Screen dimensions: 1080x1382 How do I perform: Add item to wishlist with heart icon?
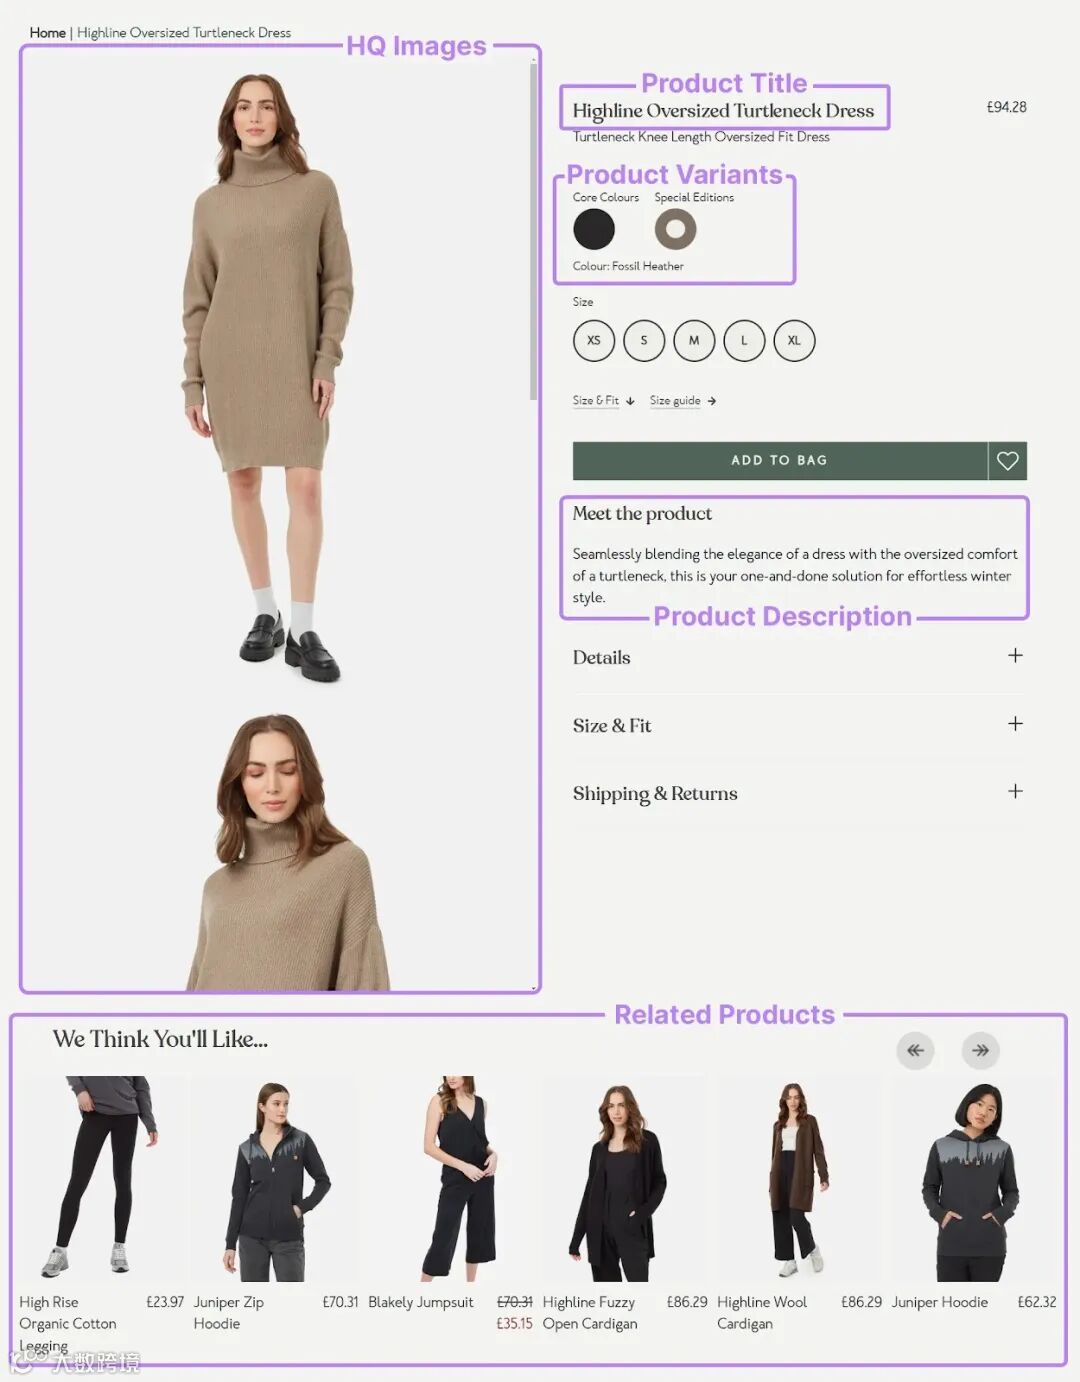click(1007, 460)
